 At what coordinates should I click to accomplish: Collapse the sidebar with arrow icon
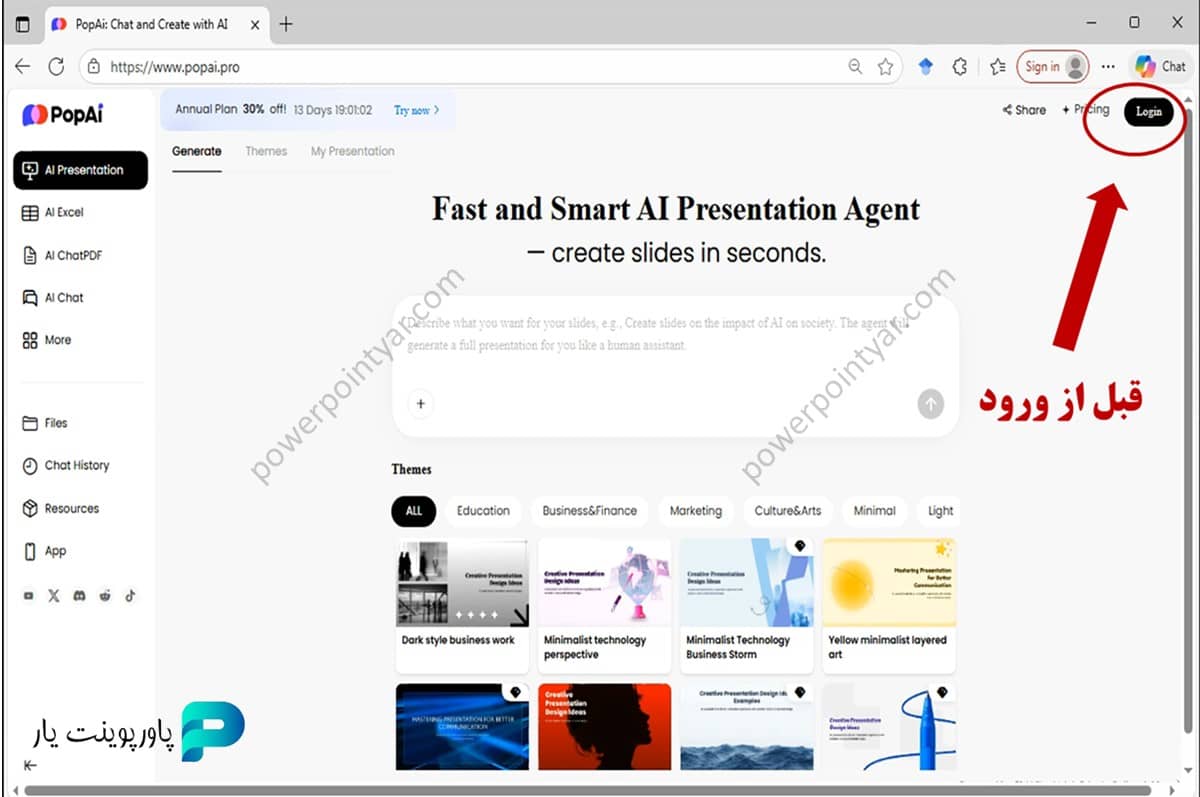tap(30, 765)
